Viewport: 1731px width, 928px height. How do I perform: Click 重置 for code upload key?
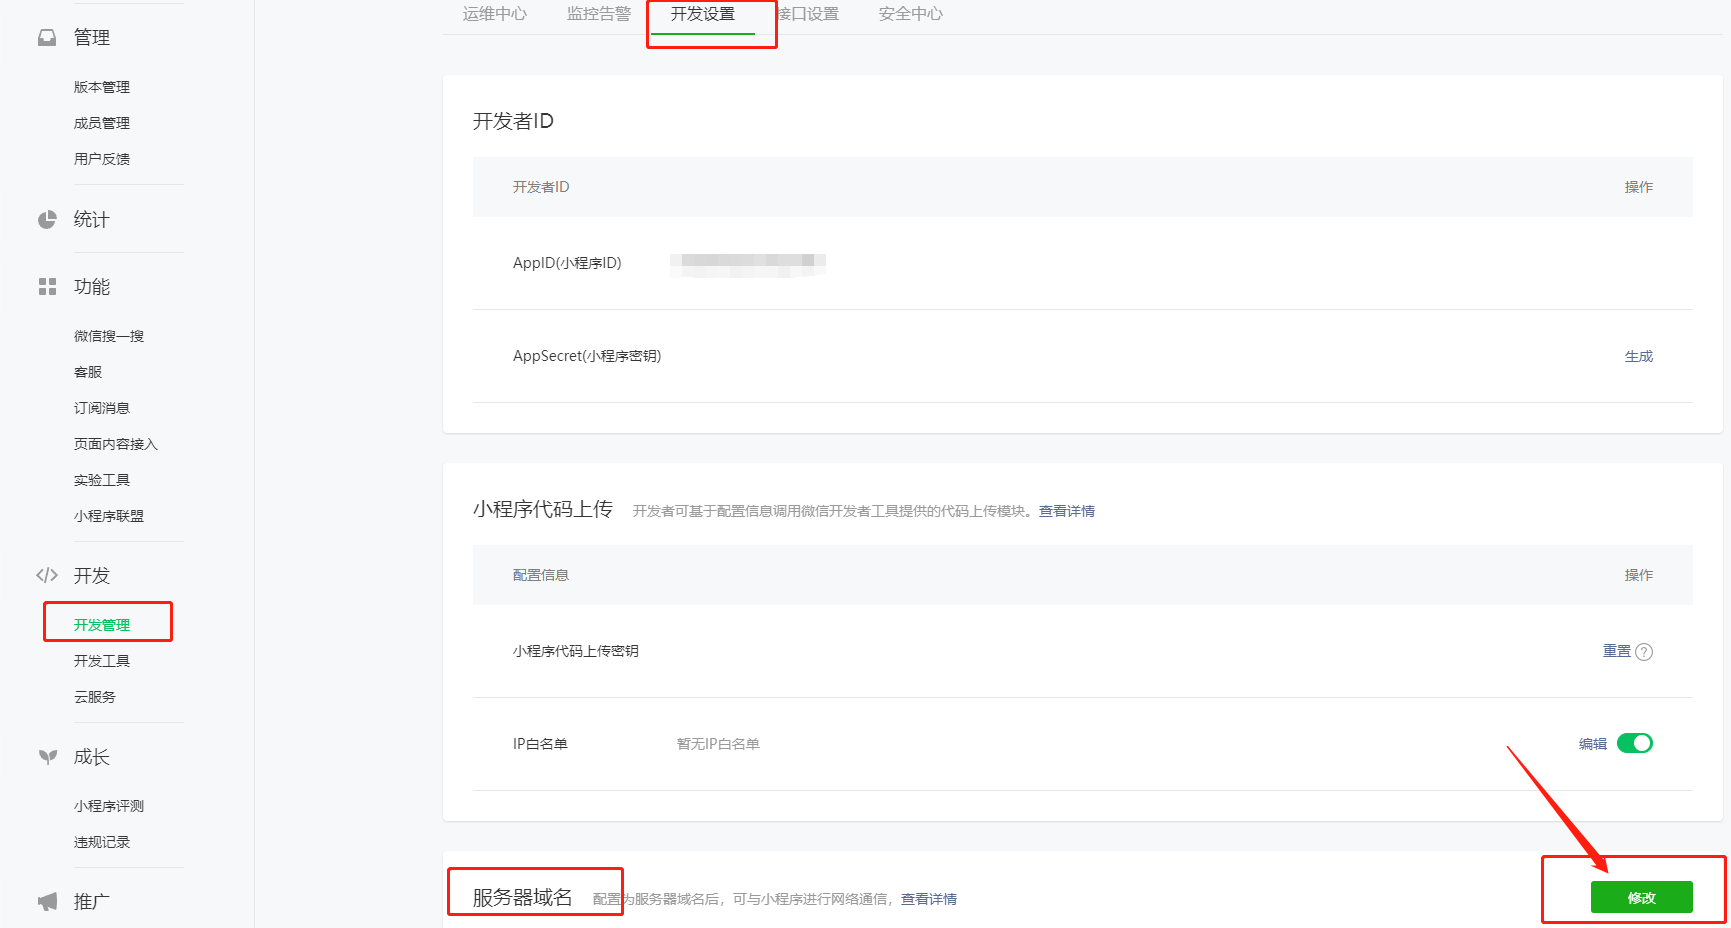[1617, 651]
